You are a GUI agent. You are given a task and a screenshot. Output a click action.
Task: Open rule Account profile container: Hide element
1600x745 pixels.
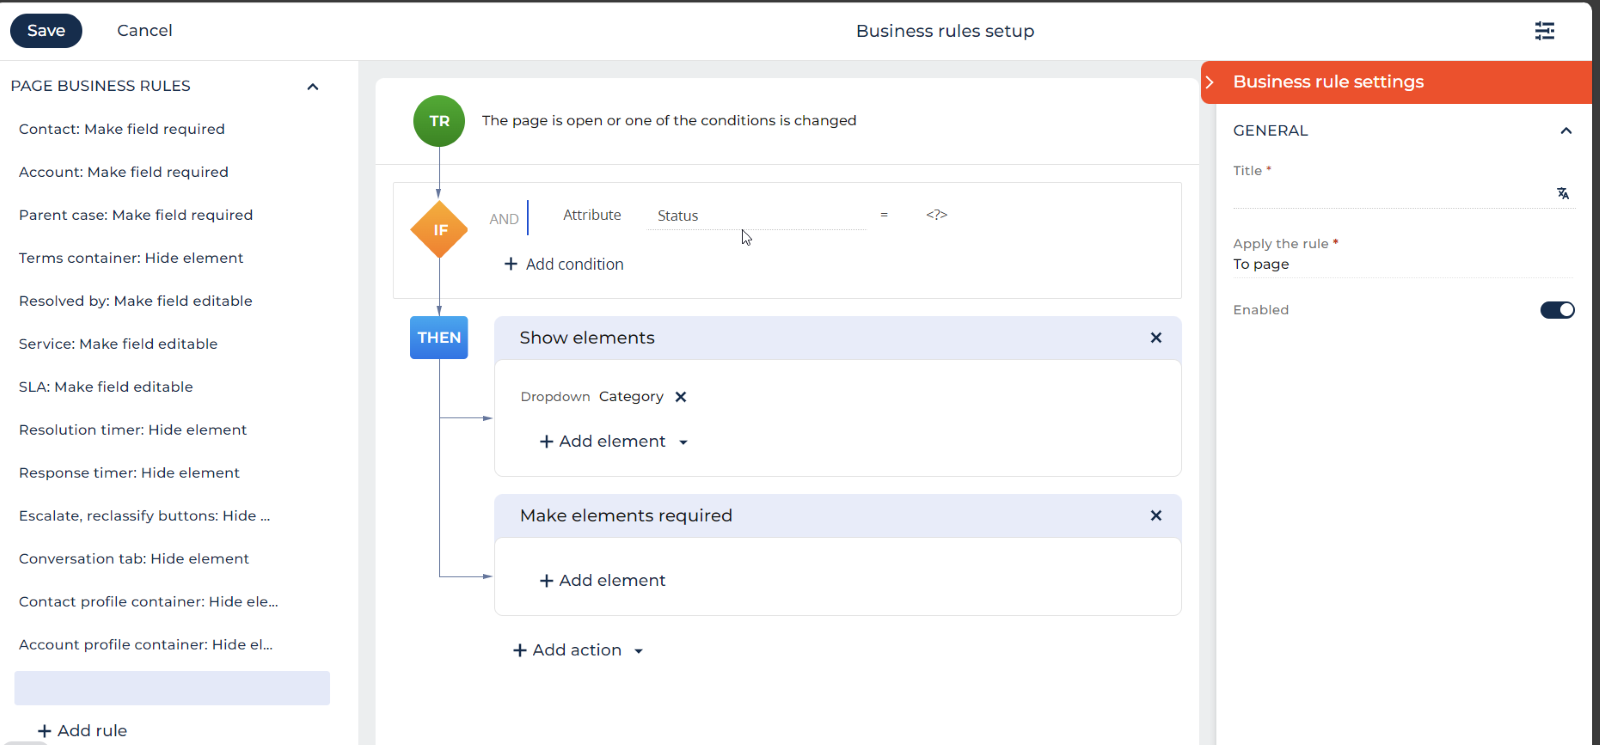coord(145,645)
